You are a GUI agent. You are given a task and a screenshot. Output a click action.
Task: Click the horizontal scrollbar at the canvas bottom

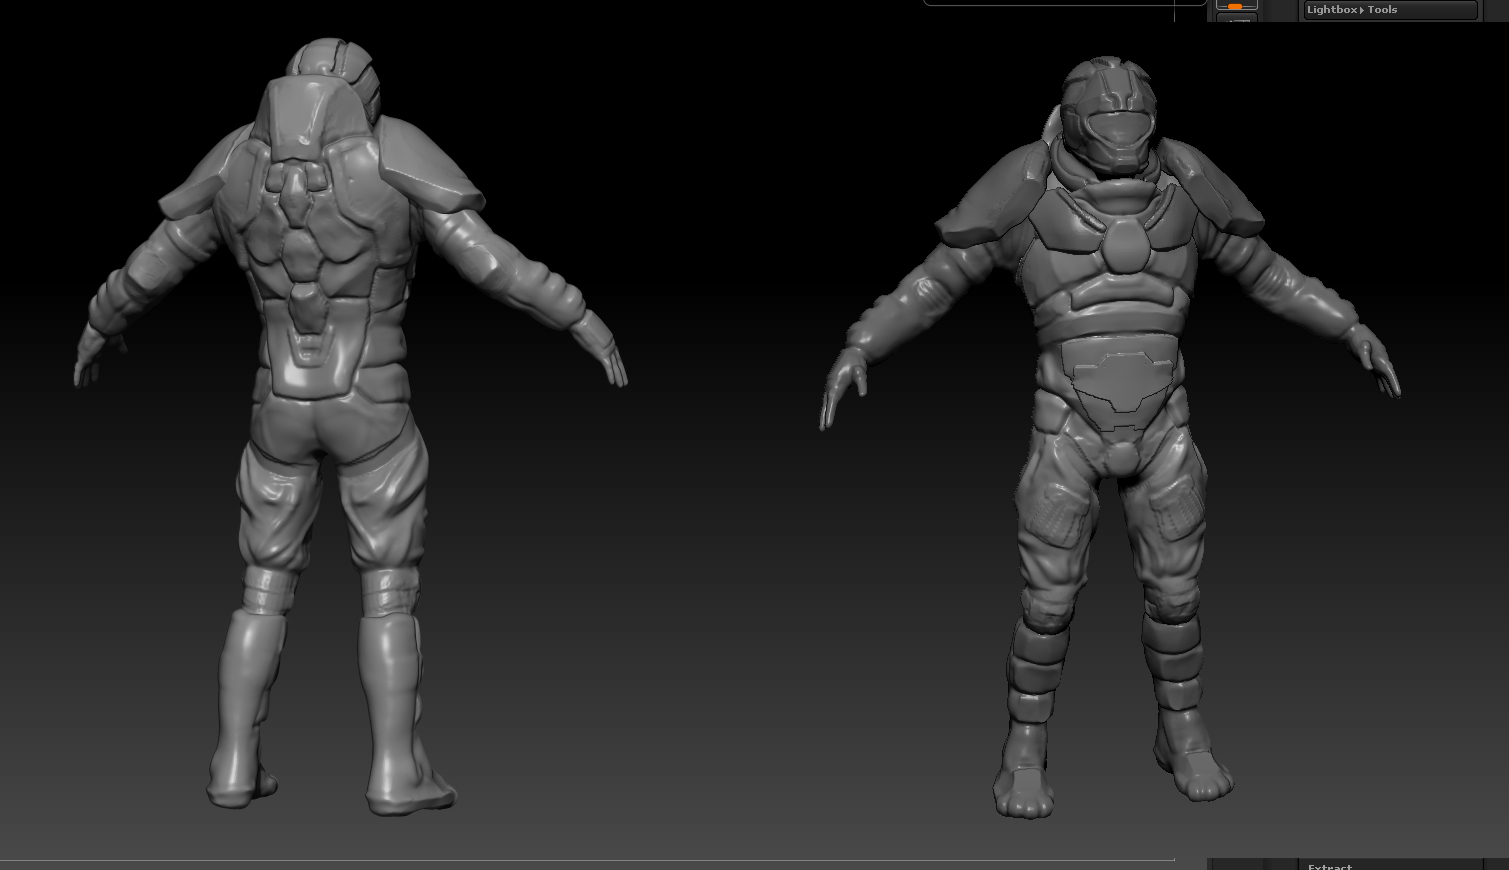tap(590, 859)
